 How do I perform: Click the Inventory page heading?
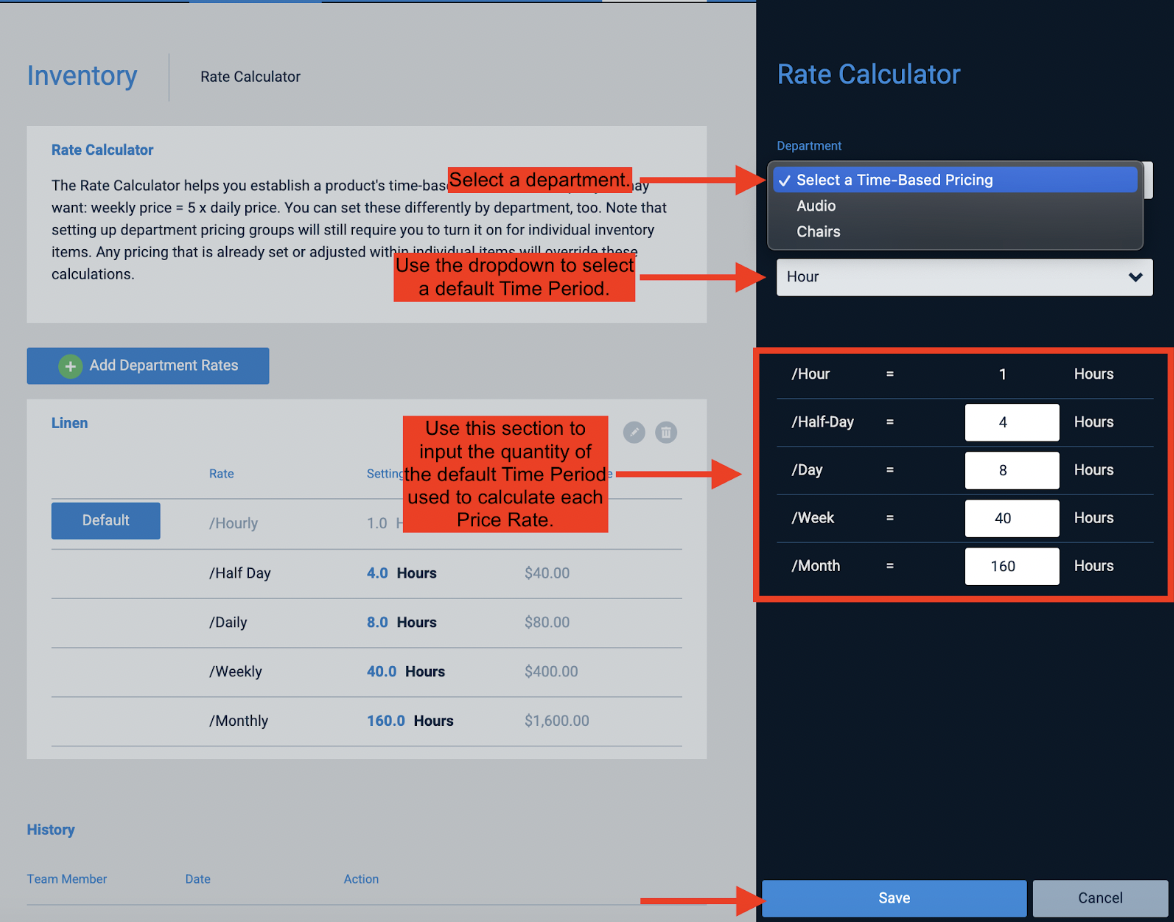[x=82, y=76]
